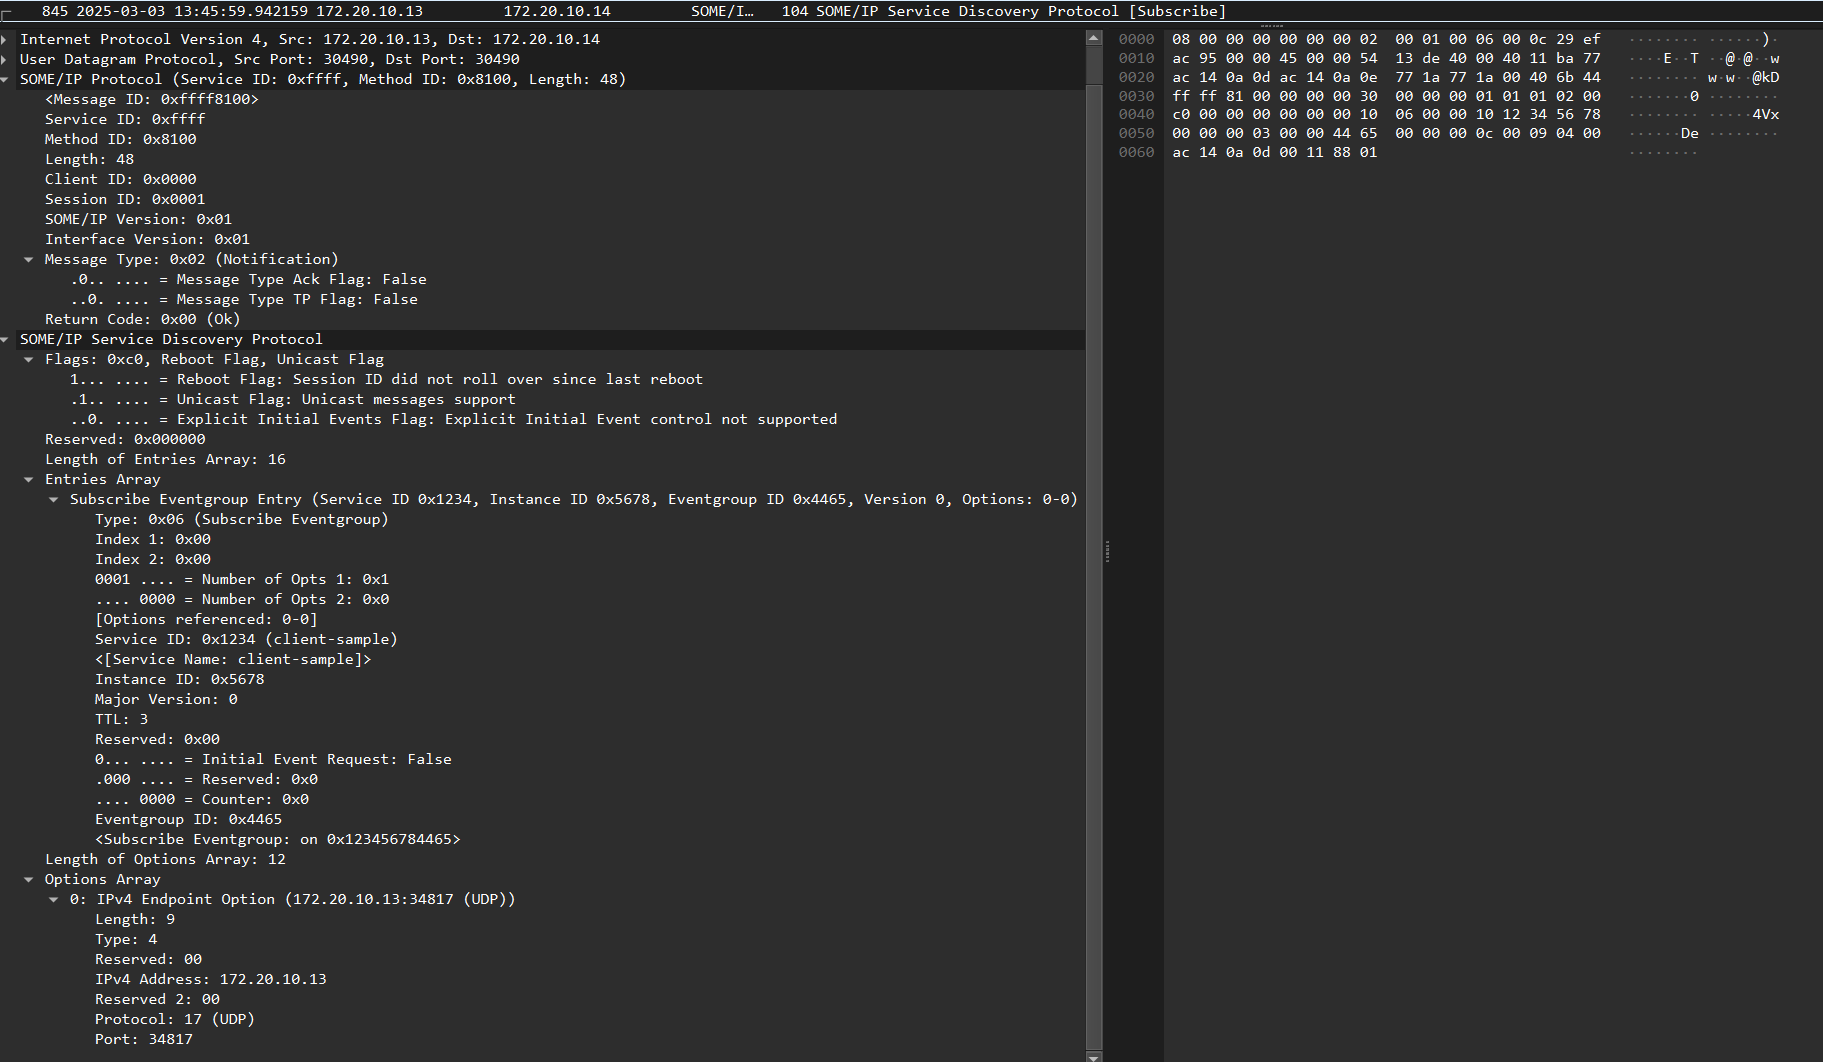Screen dimensions: 1823x1062
Task: Collapse the IPv4 Endpoint Option node
Action: (54, 899)
